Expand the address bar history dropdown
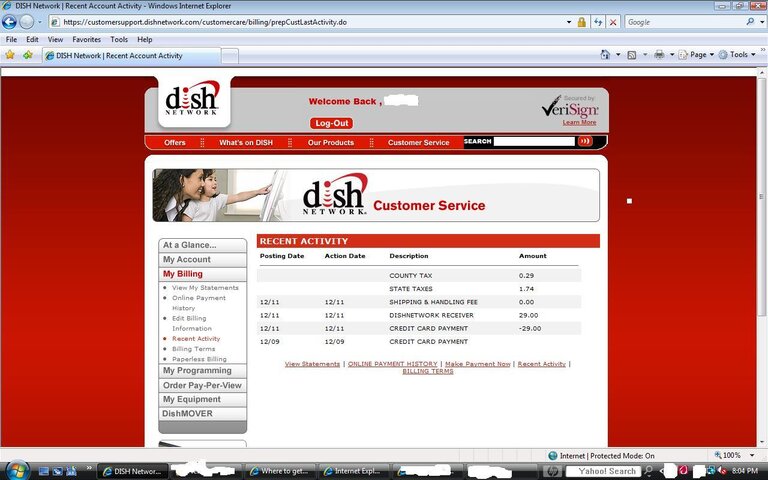This screenshot has height=480, width=768. [569, 22]
